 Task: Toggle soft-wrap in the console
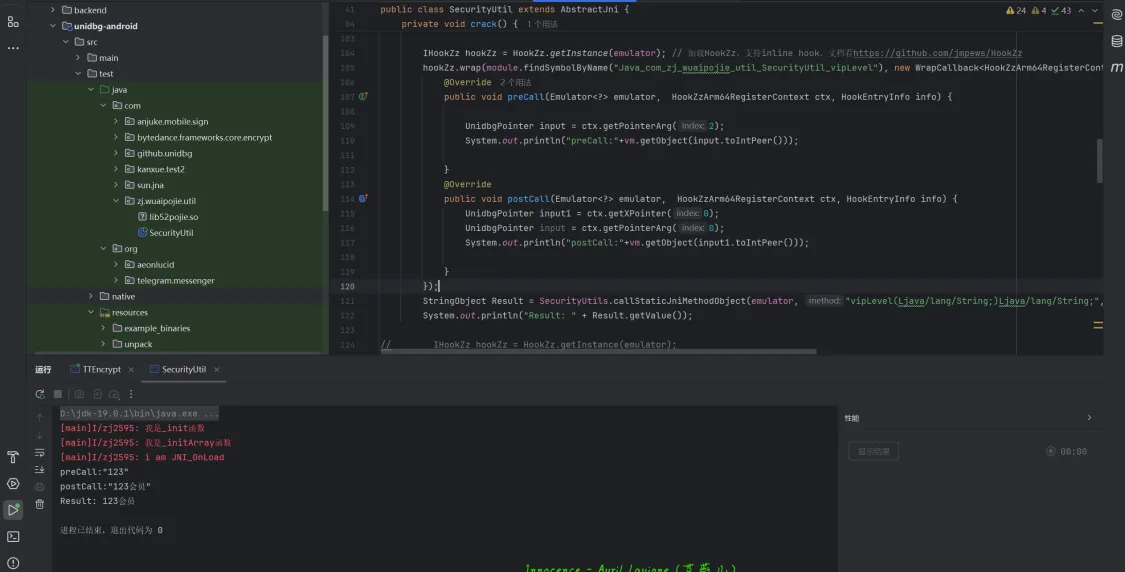(x=40, y=452)
